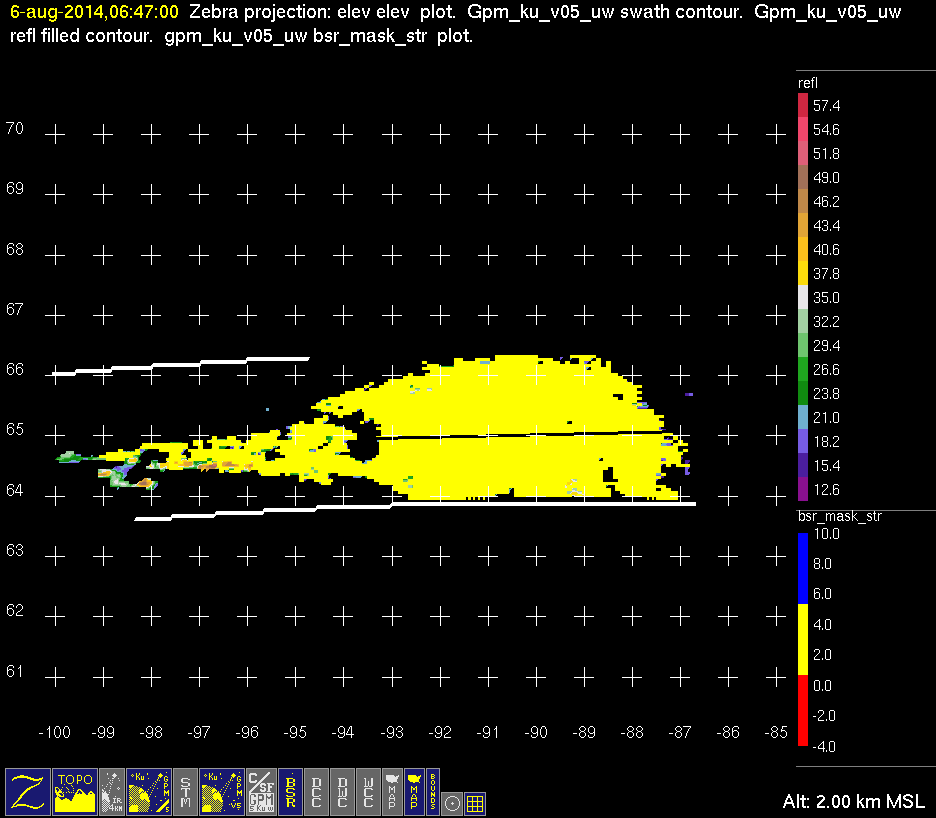Click the WCC icon

368,790
